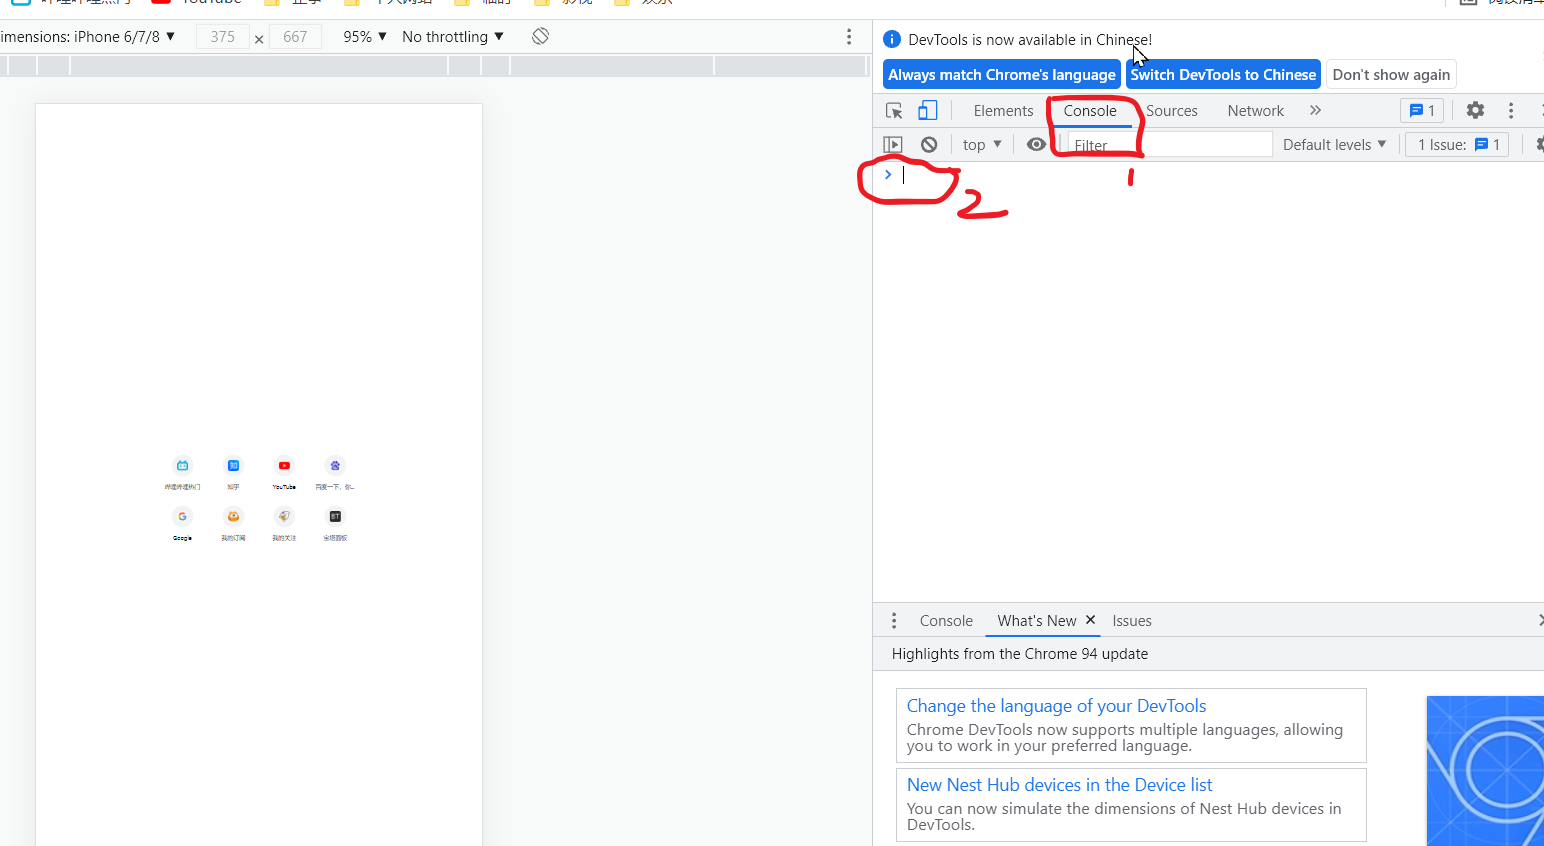Select the inspect element picker icon
Viewport: 1544px width, 846px height.
pos(894,111)
